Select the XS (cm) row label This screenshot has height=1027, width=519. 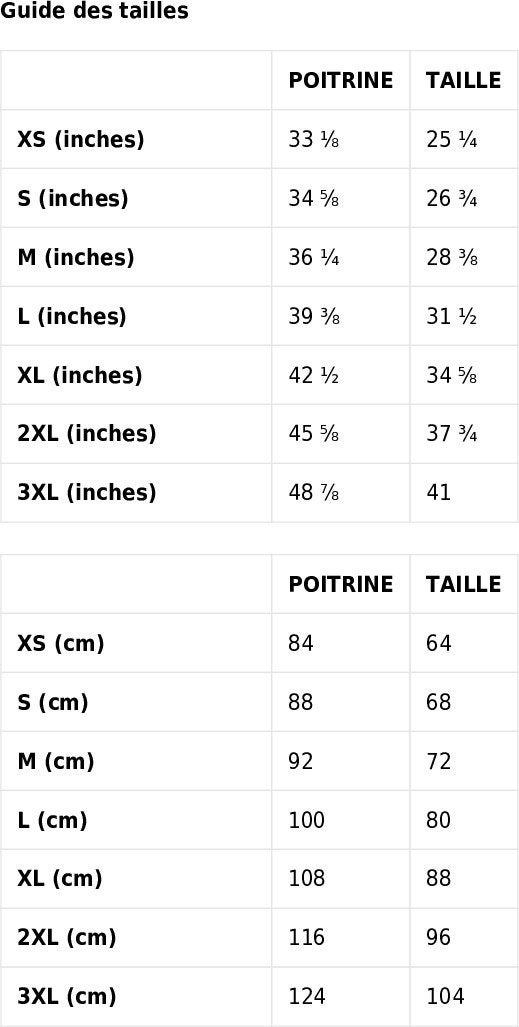(61, 644)
